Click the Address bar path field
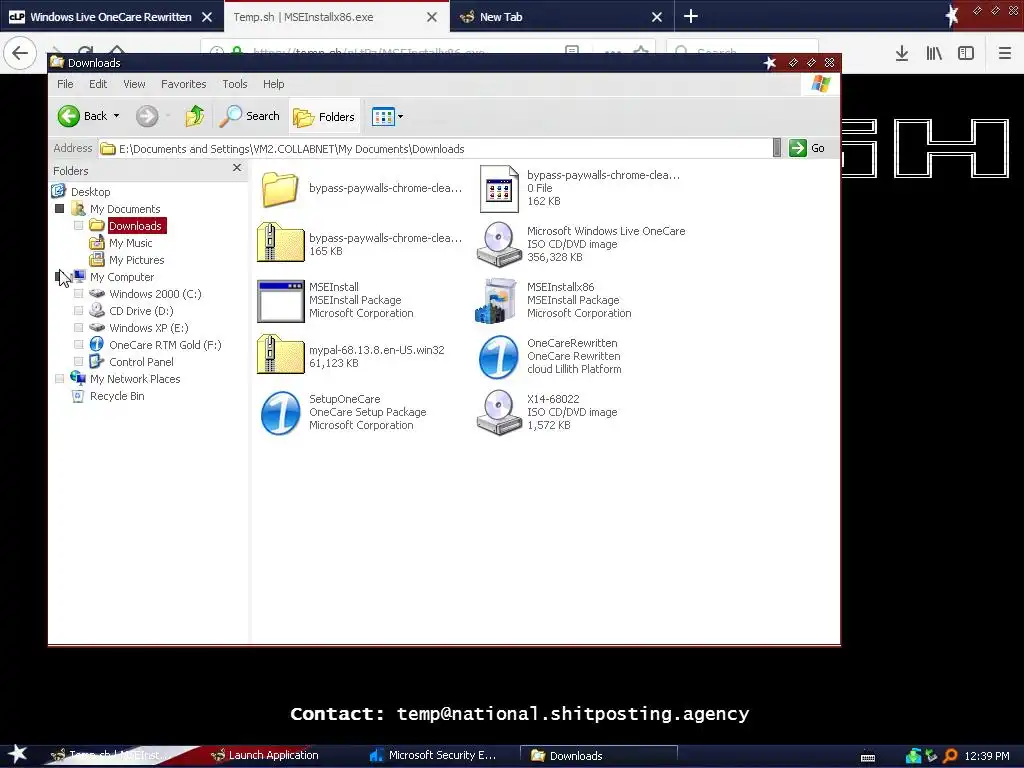 tap(436, 149)
